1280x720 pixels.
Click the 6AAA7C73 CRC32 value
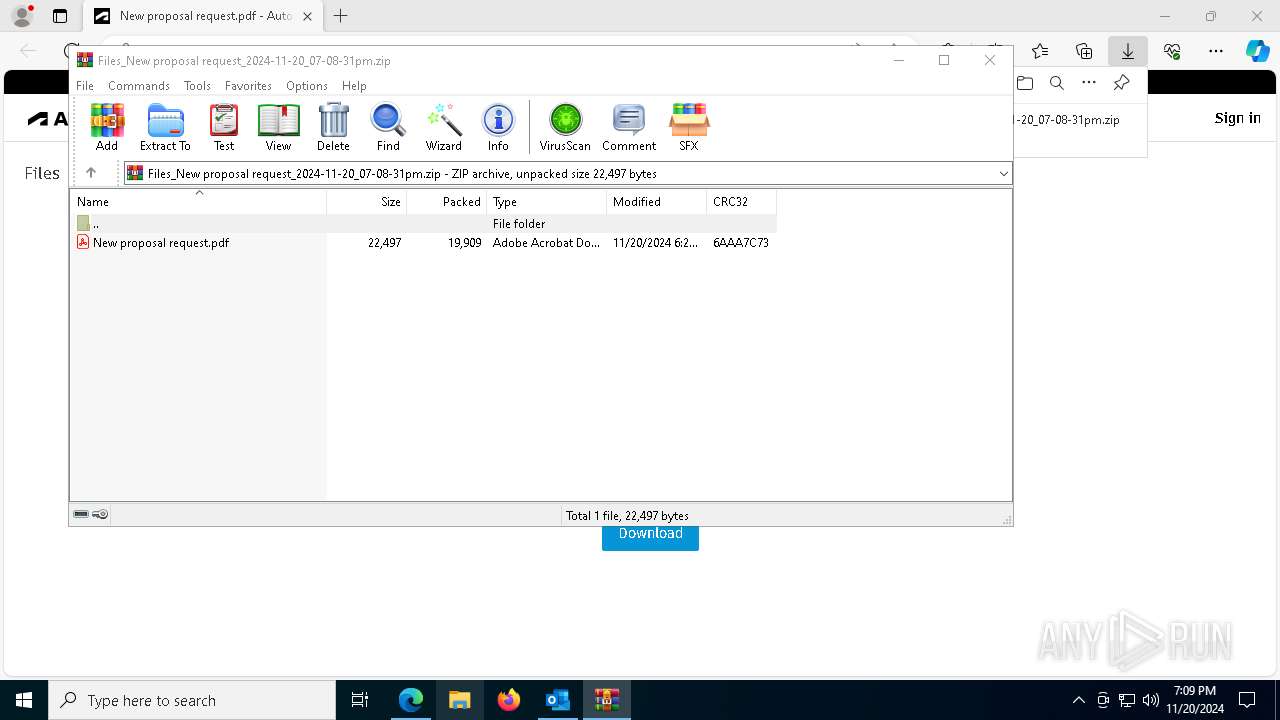tap(741, 242)
